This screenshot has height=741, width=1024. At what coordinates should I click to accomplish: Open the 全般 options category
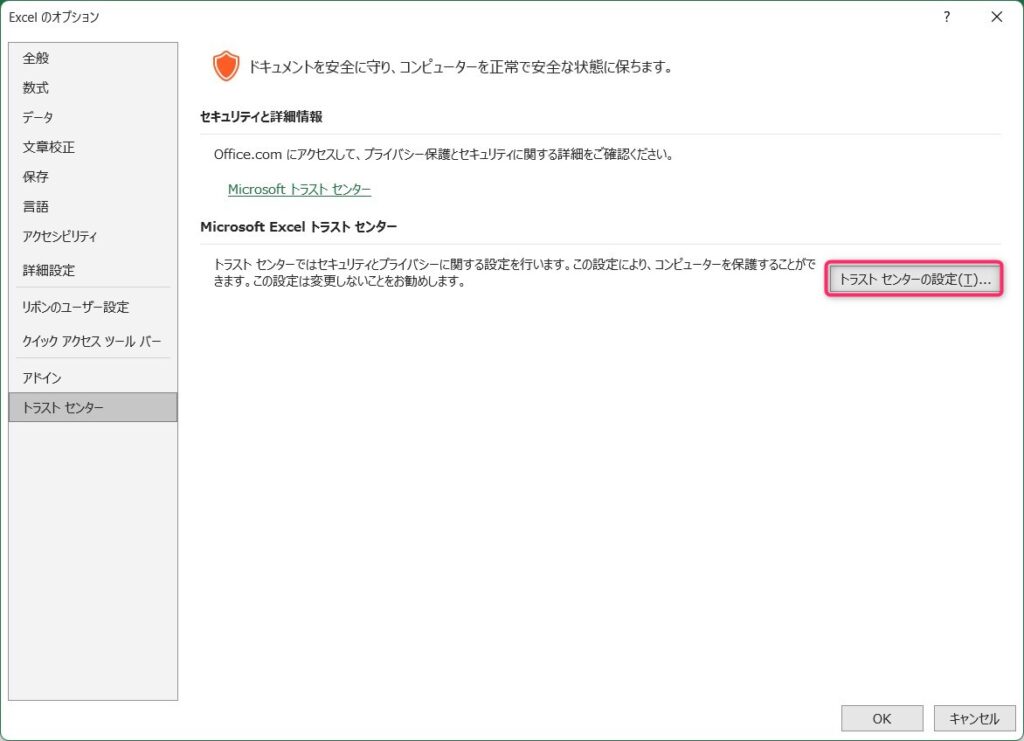[36, 58]
